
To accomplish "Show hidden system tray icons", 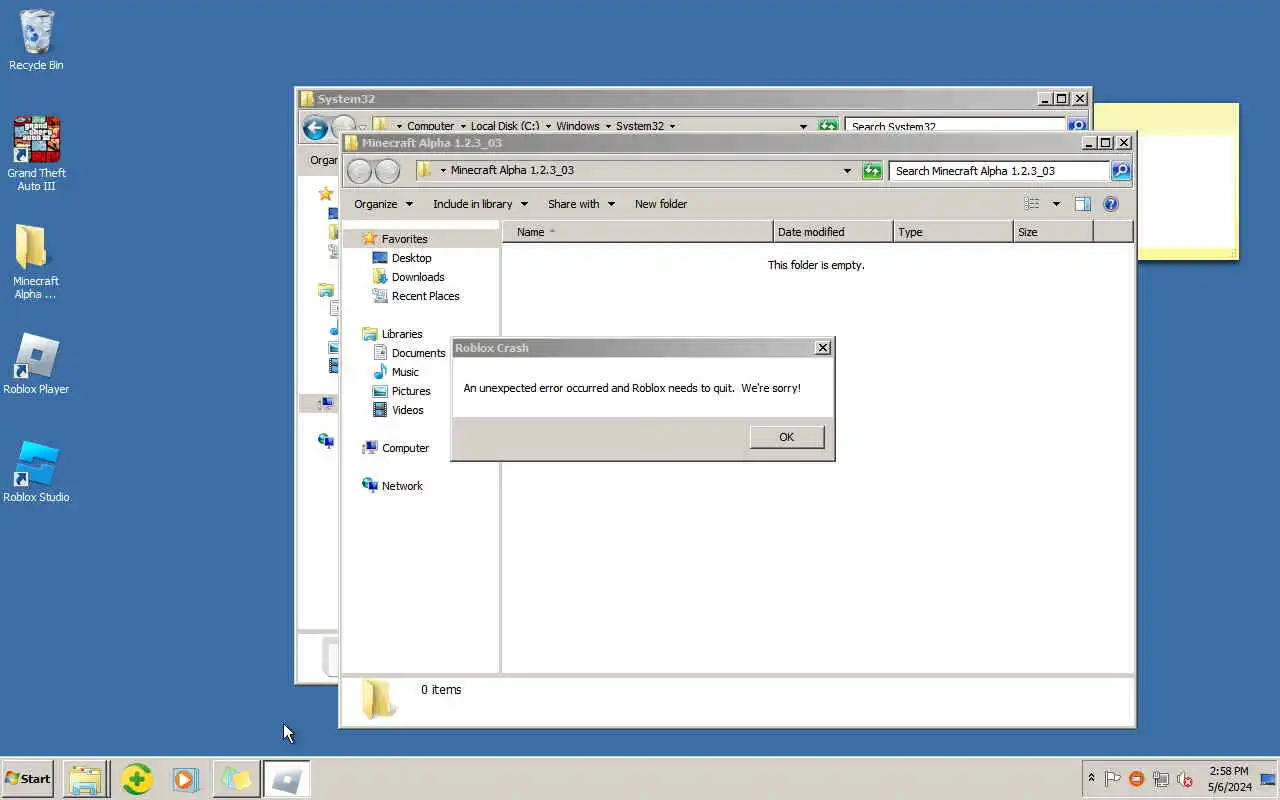I will click(1091, 778).
